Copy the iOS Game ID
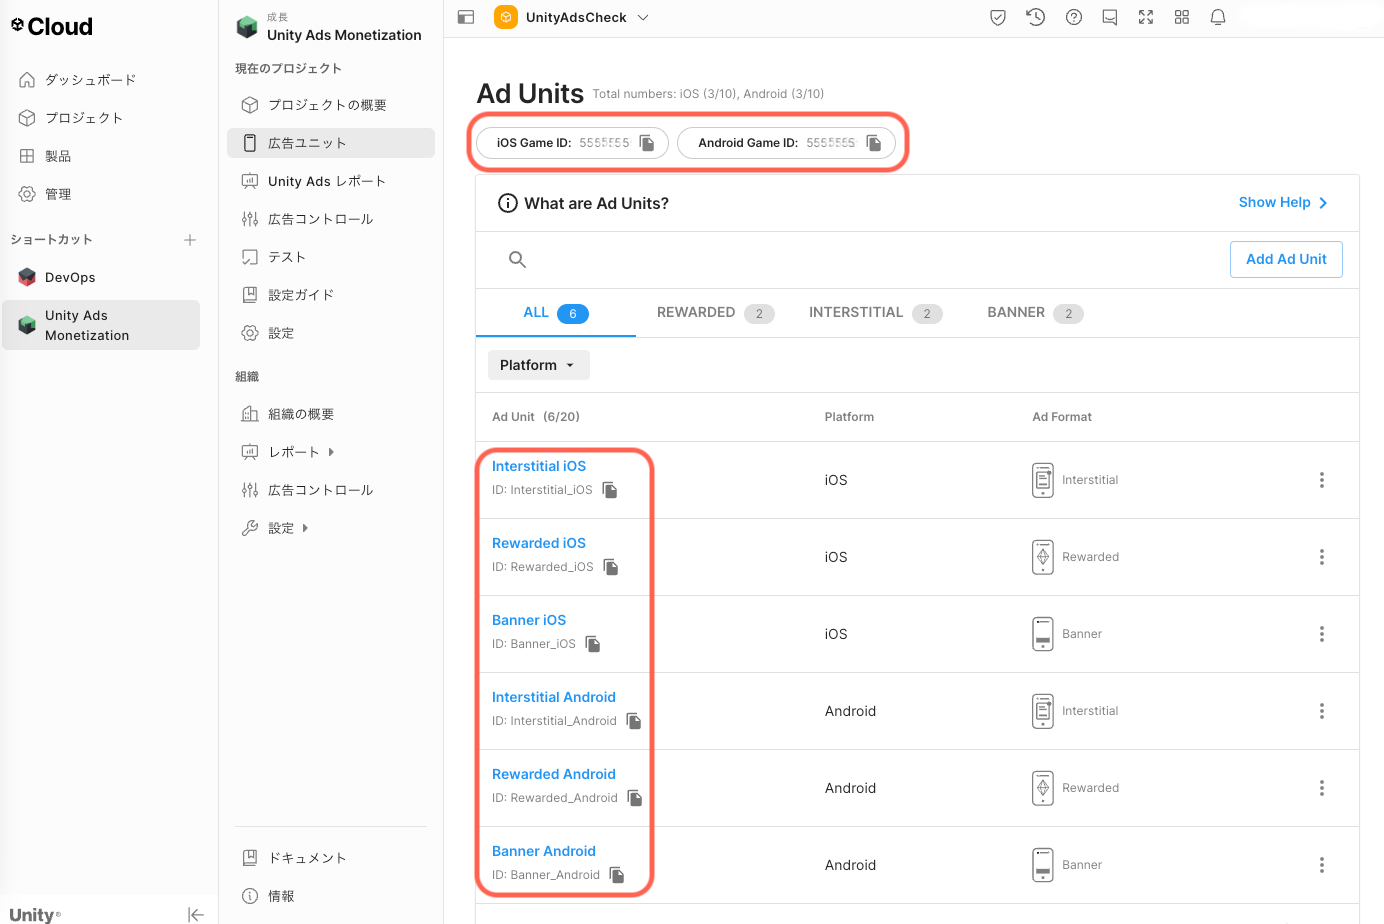Viewport: 1384px width, 924px height. click(647, 143)
